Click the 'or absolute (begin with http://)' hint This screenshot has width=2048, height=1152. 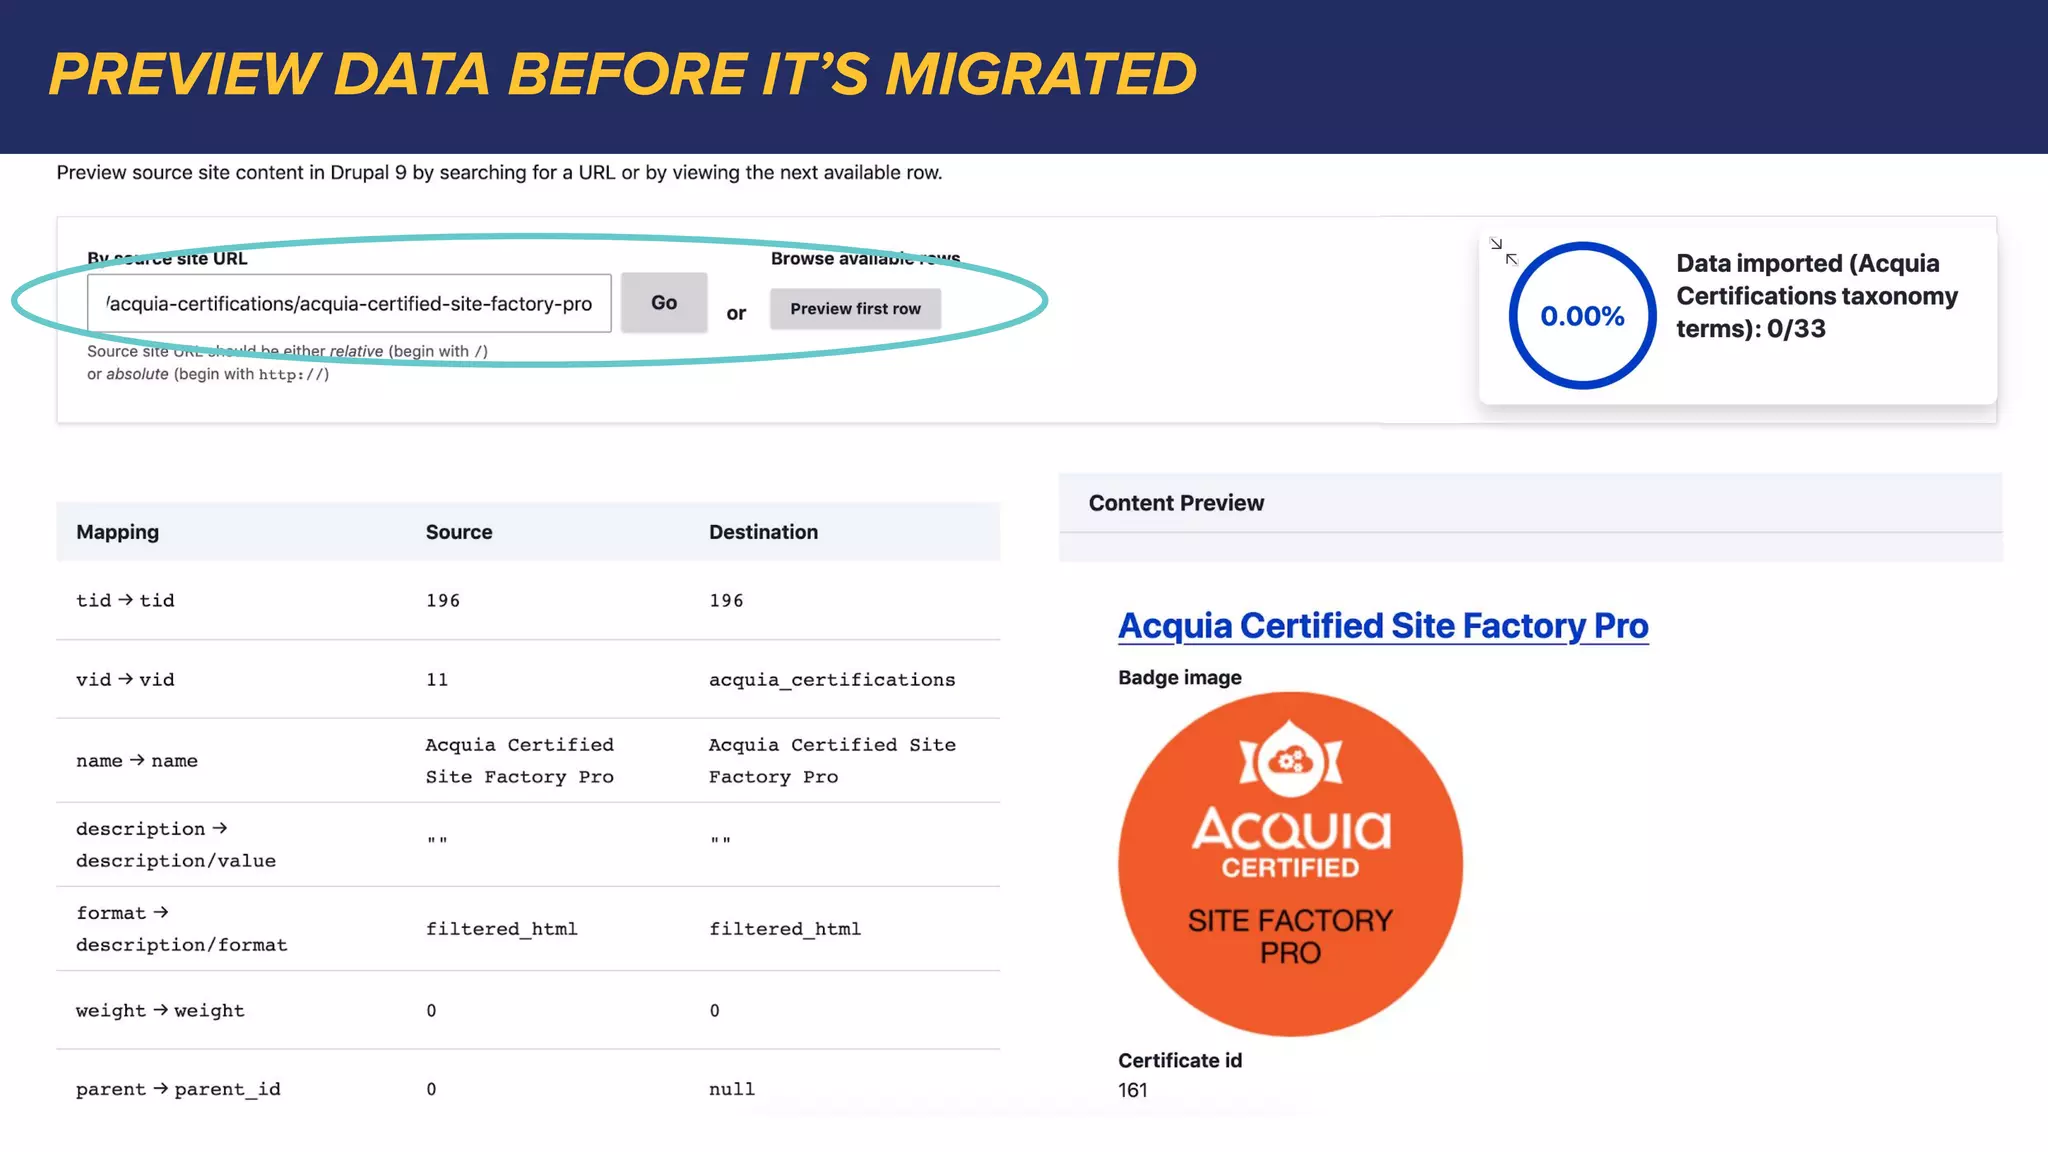(208, 374)
